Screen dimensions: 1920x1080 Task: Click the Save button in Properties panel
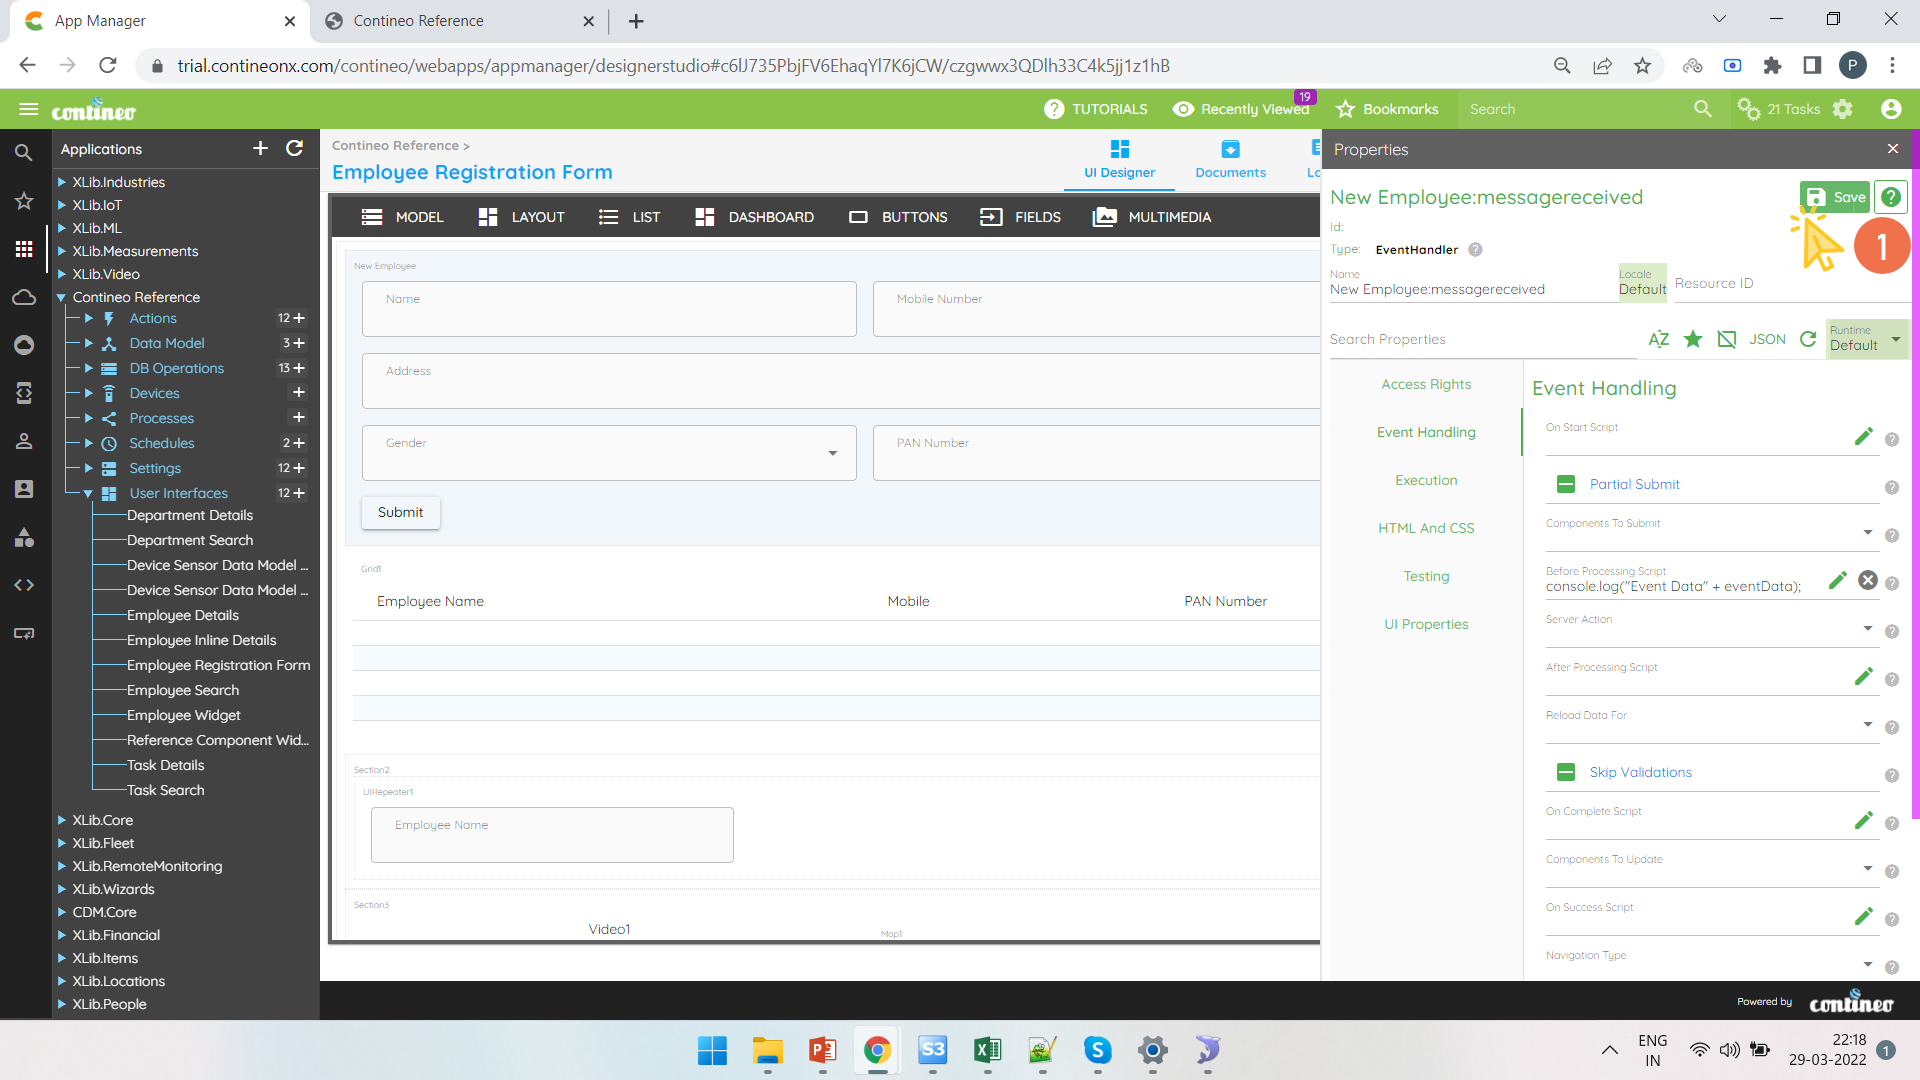point(1834,197)
